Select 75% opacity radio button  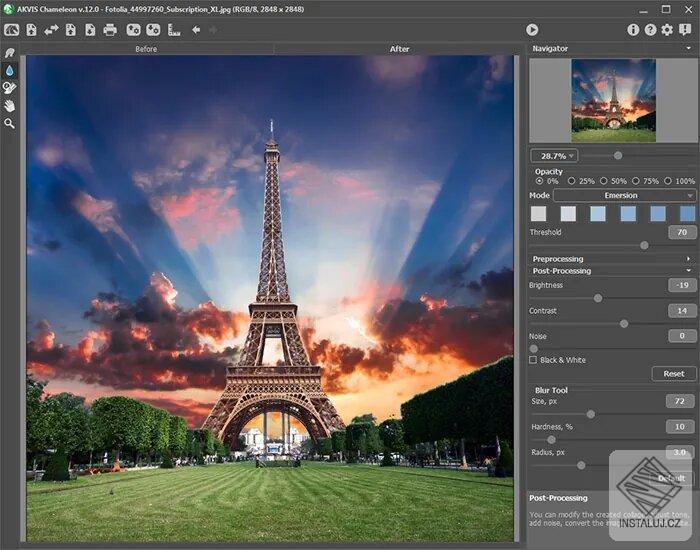[635, 181]
